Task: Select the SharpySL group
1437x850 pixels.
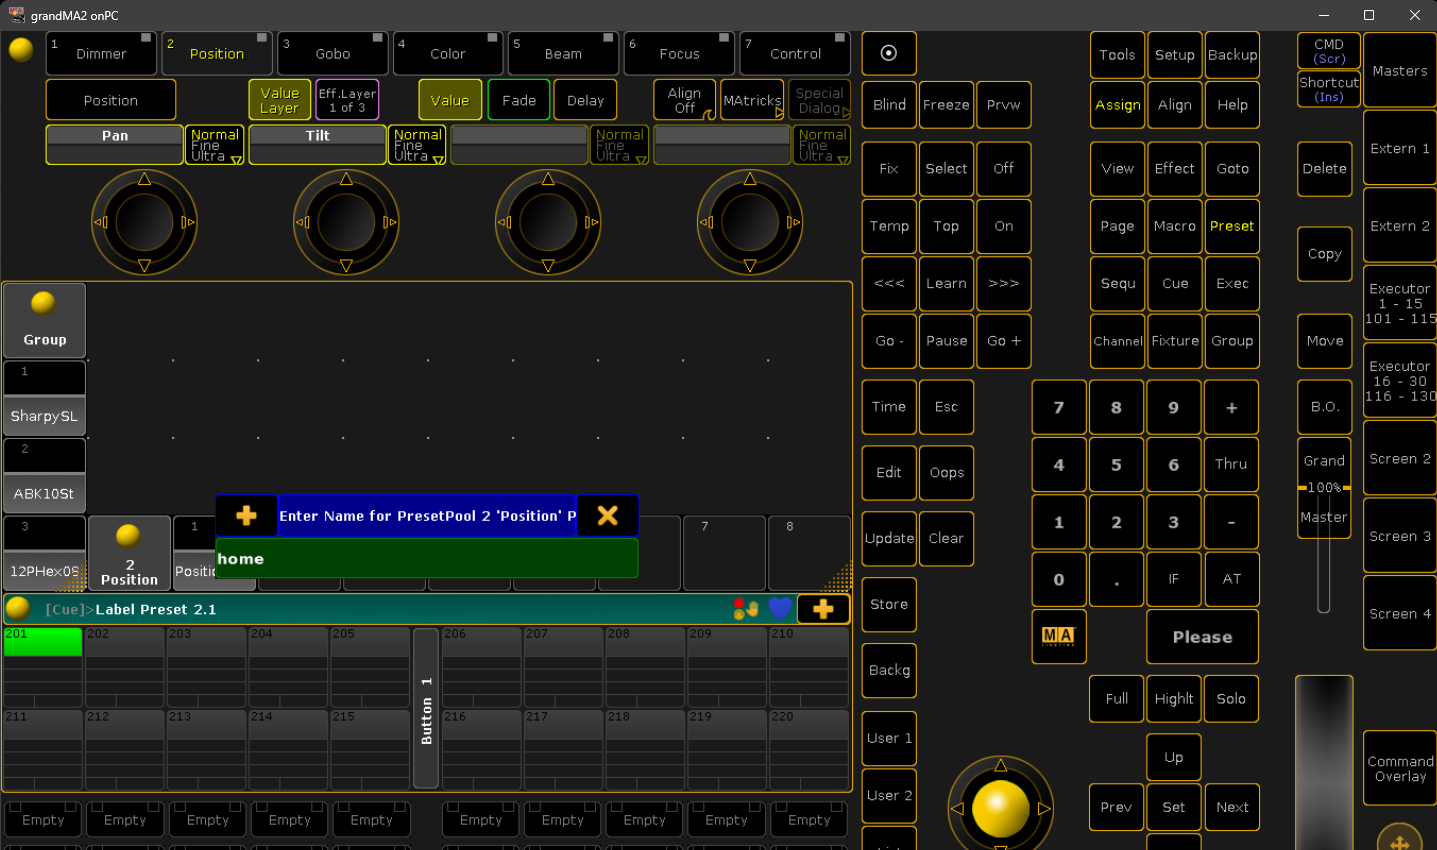Action: tap(44, 398)
